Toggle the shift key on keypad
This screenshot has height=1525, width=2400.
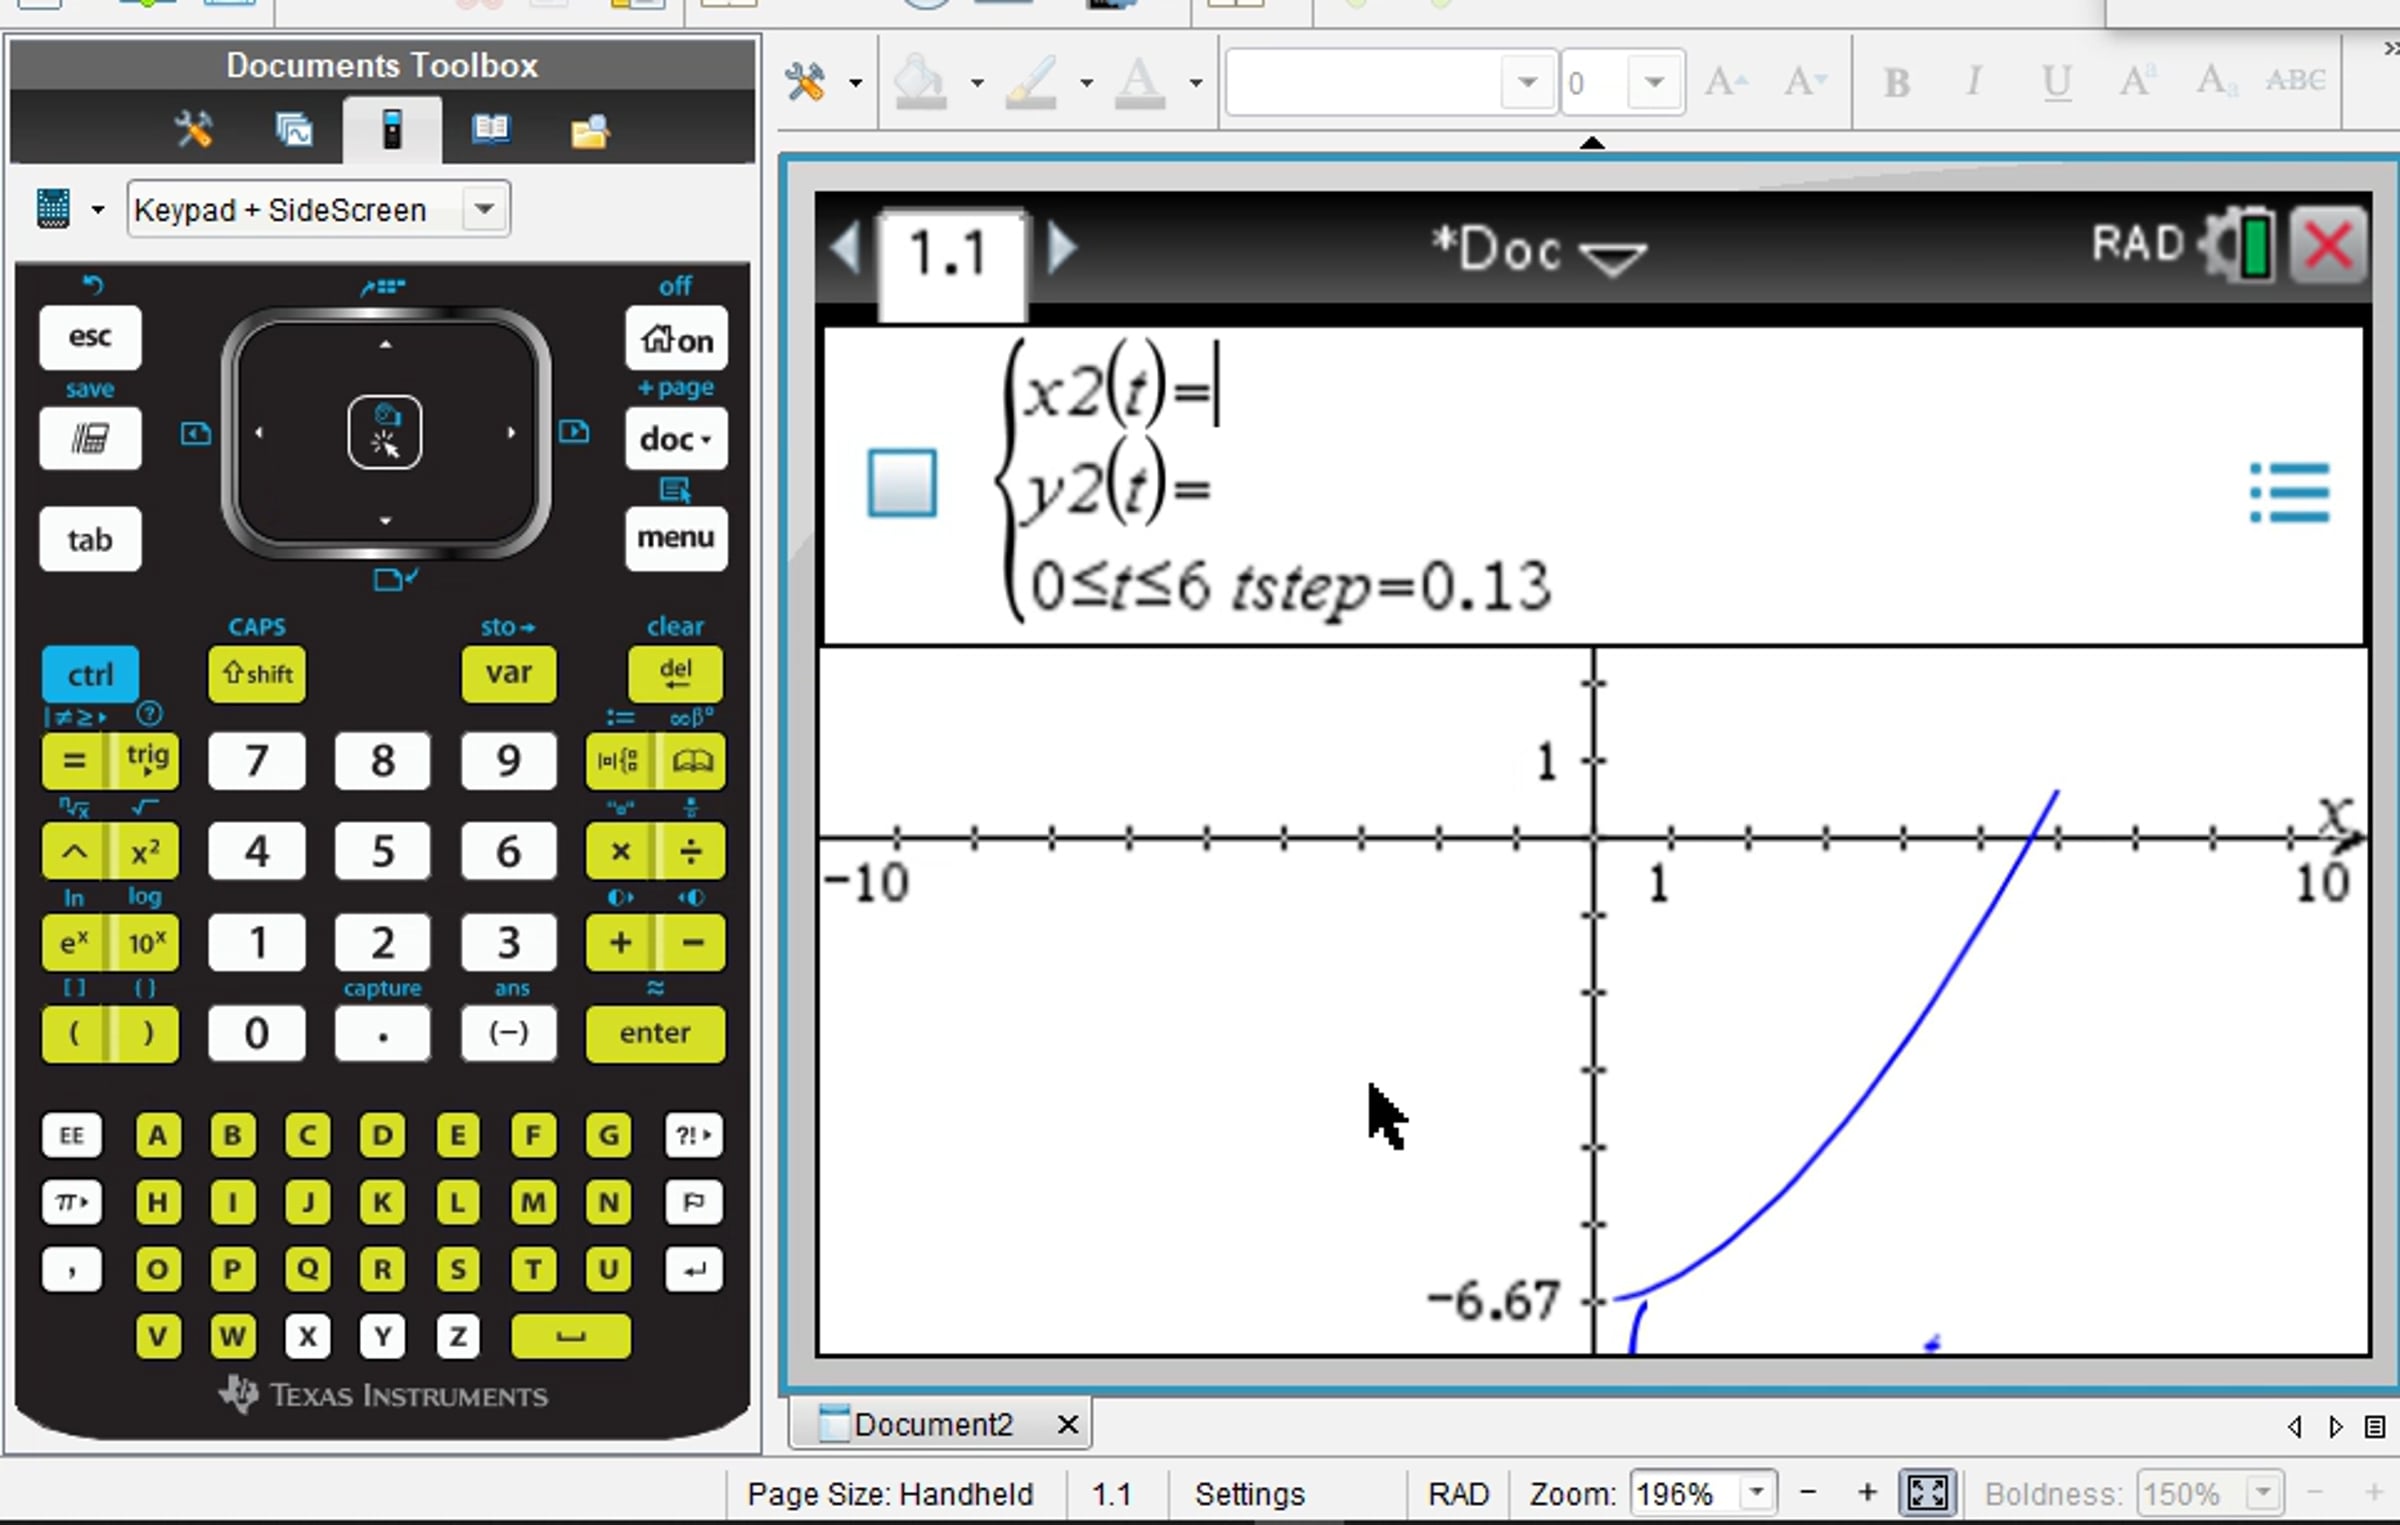click(257, 674)
